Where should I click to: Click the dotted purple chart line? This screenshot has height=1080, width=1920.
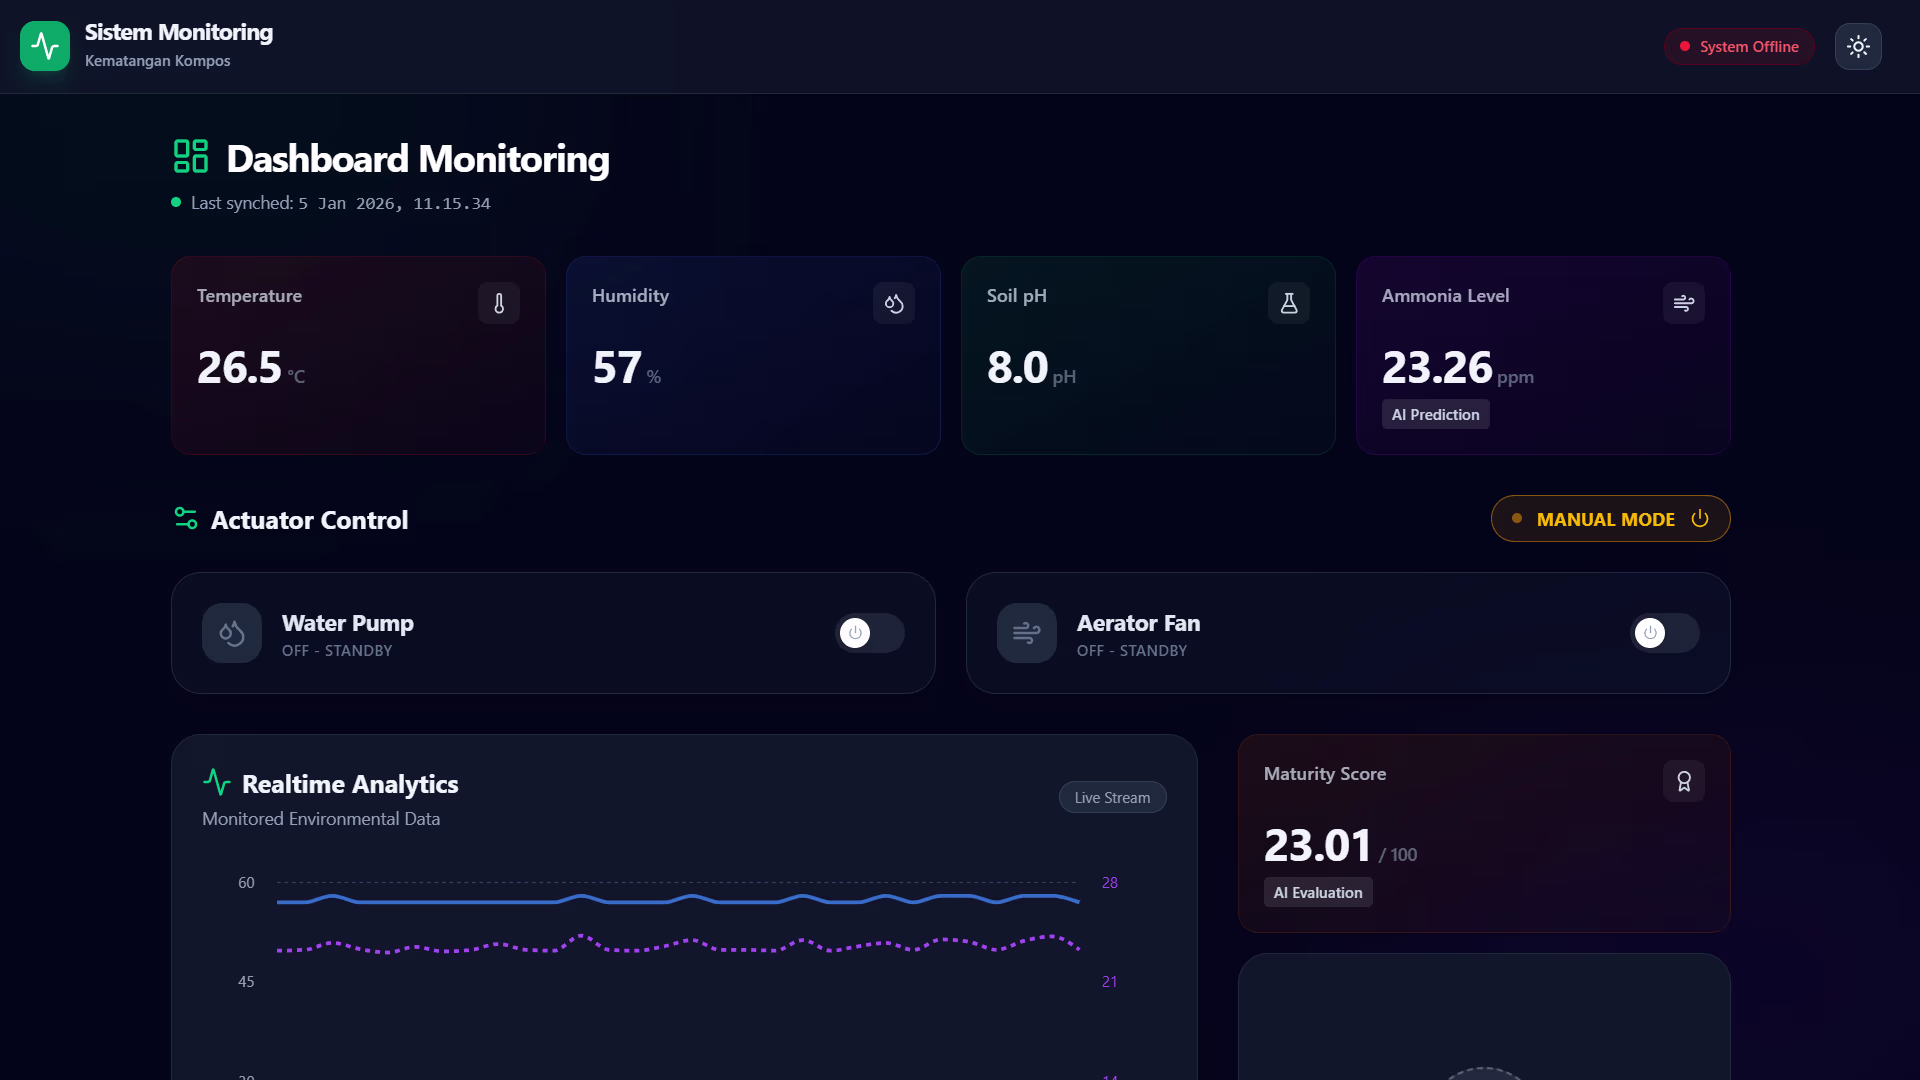click(x=678, y=945)
